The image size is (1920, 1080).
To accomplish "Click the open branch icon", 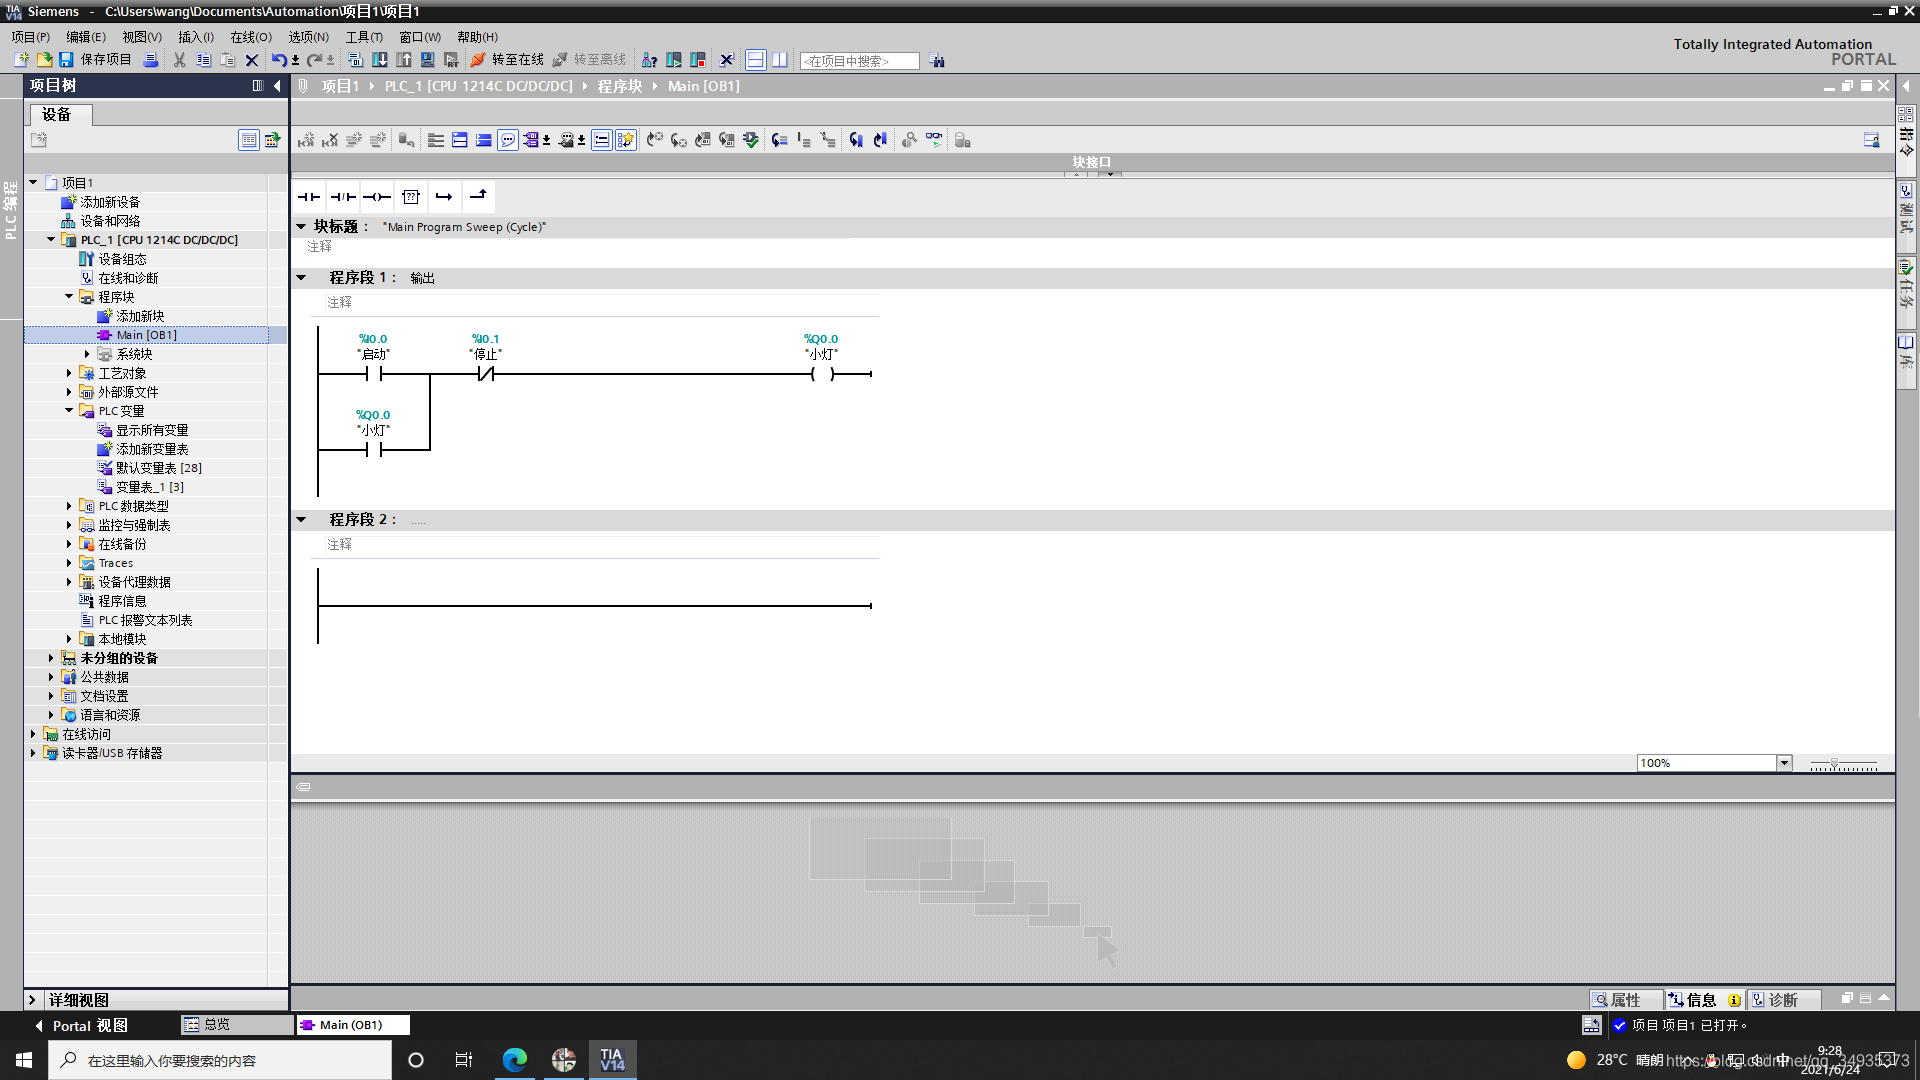I will (444, 197).
